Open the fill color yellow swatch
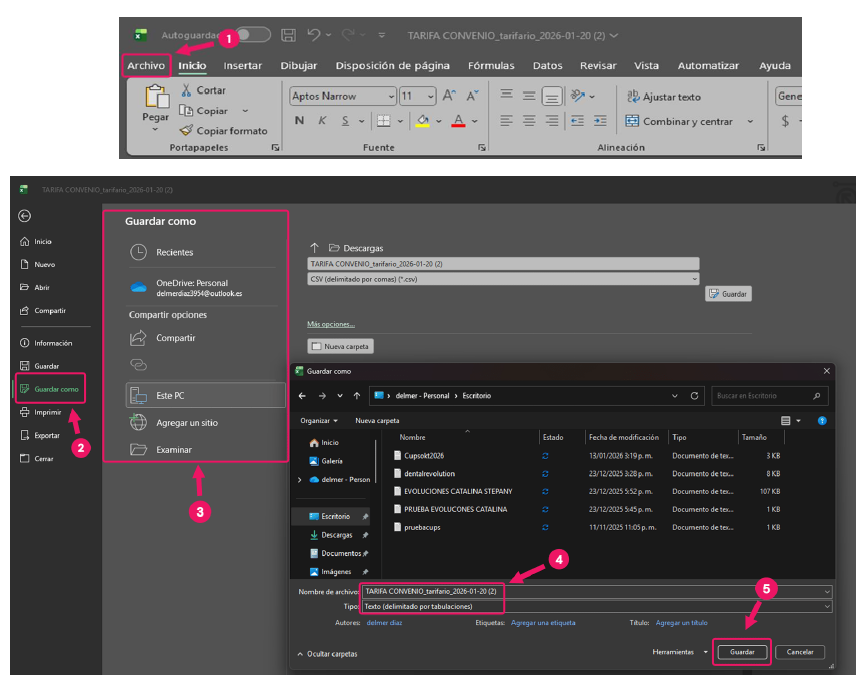 click(422, 121)
